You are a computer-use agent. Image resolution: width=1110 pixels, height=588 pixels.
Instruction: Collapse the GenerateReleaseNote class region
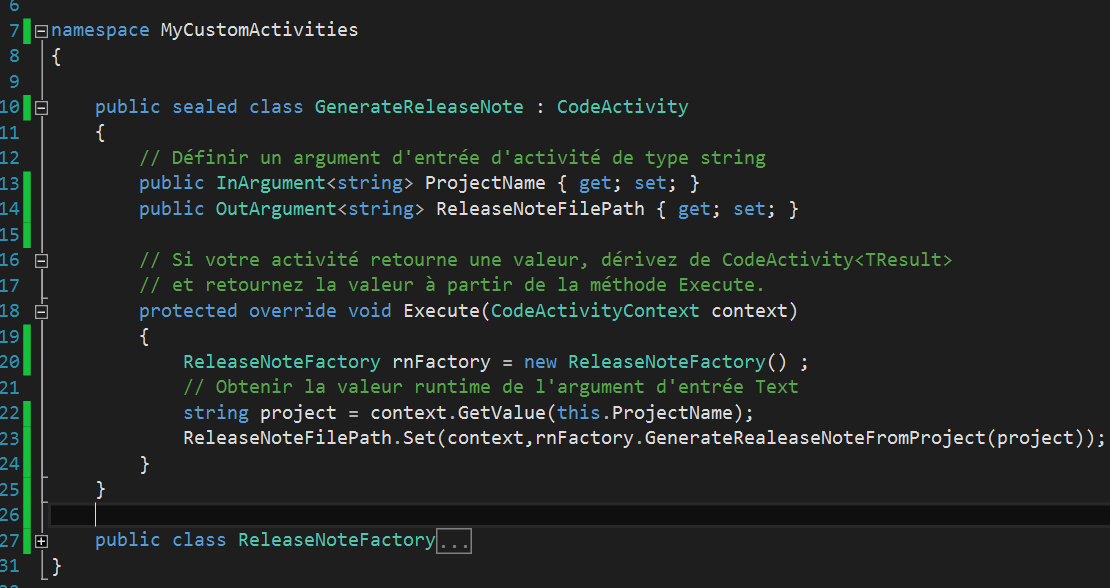click(x=41, y=108)
